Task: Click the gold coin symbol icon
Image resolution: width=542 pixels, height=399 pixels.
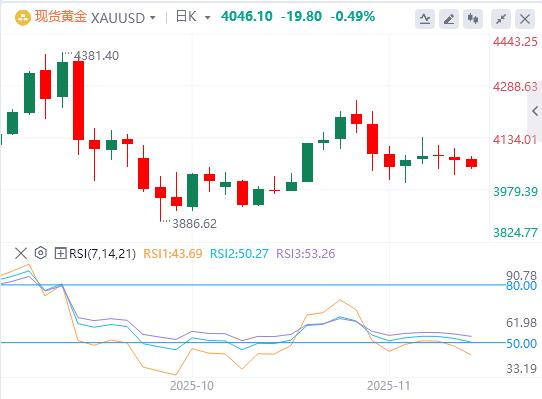Action: (x=23, y=18)
